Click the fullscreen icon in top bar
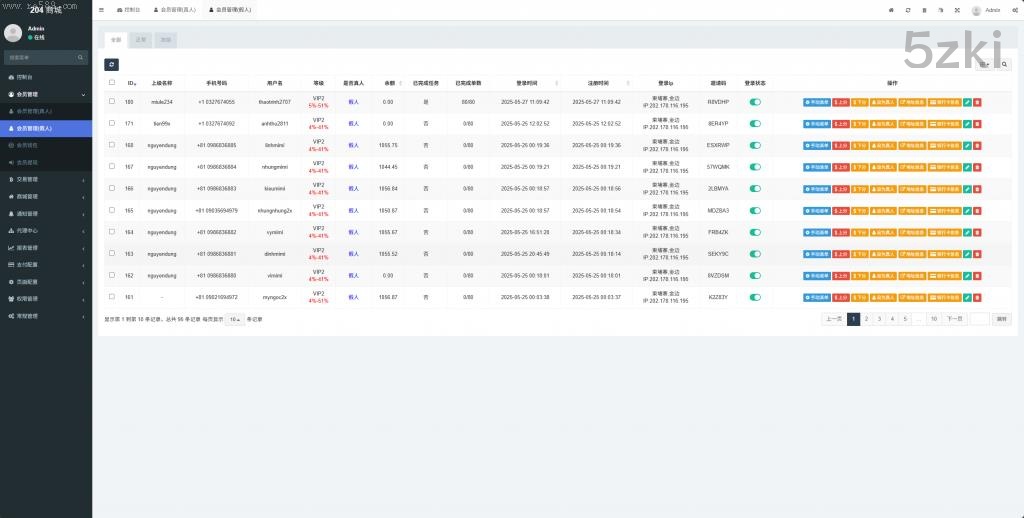Screen dimensions: 1024x518 (x=956, y=9)
